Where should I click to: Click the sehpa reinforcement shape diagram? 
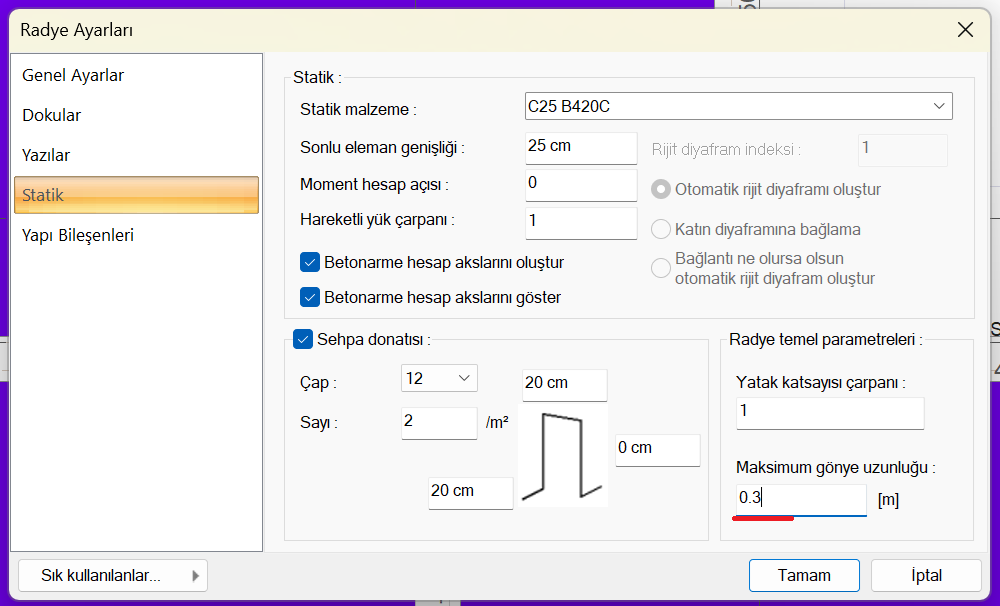[562, 456]
